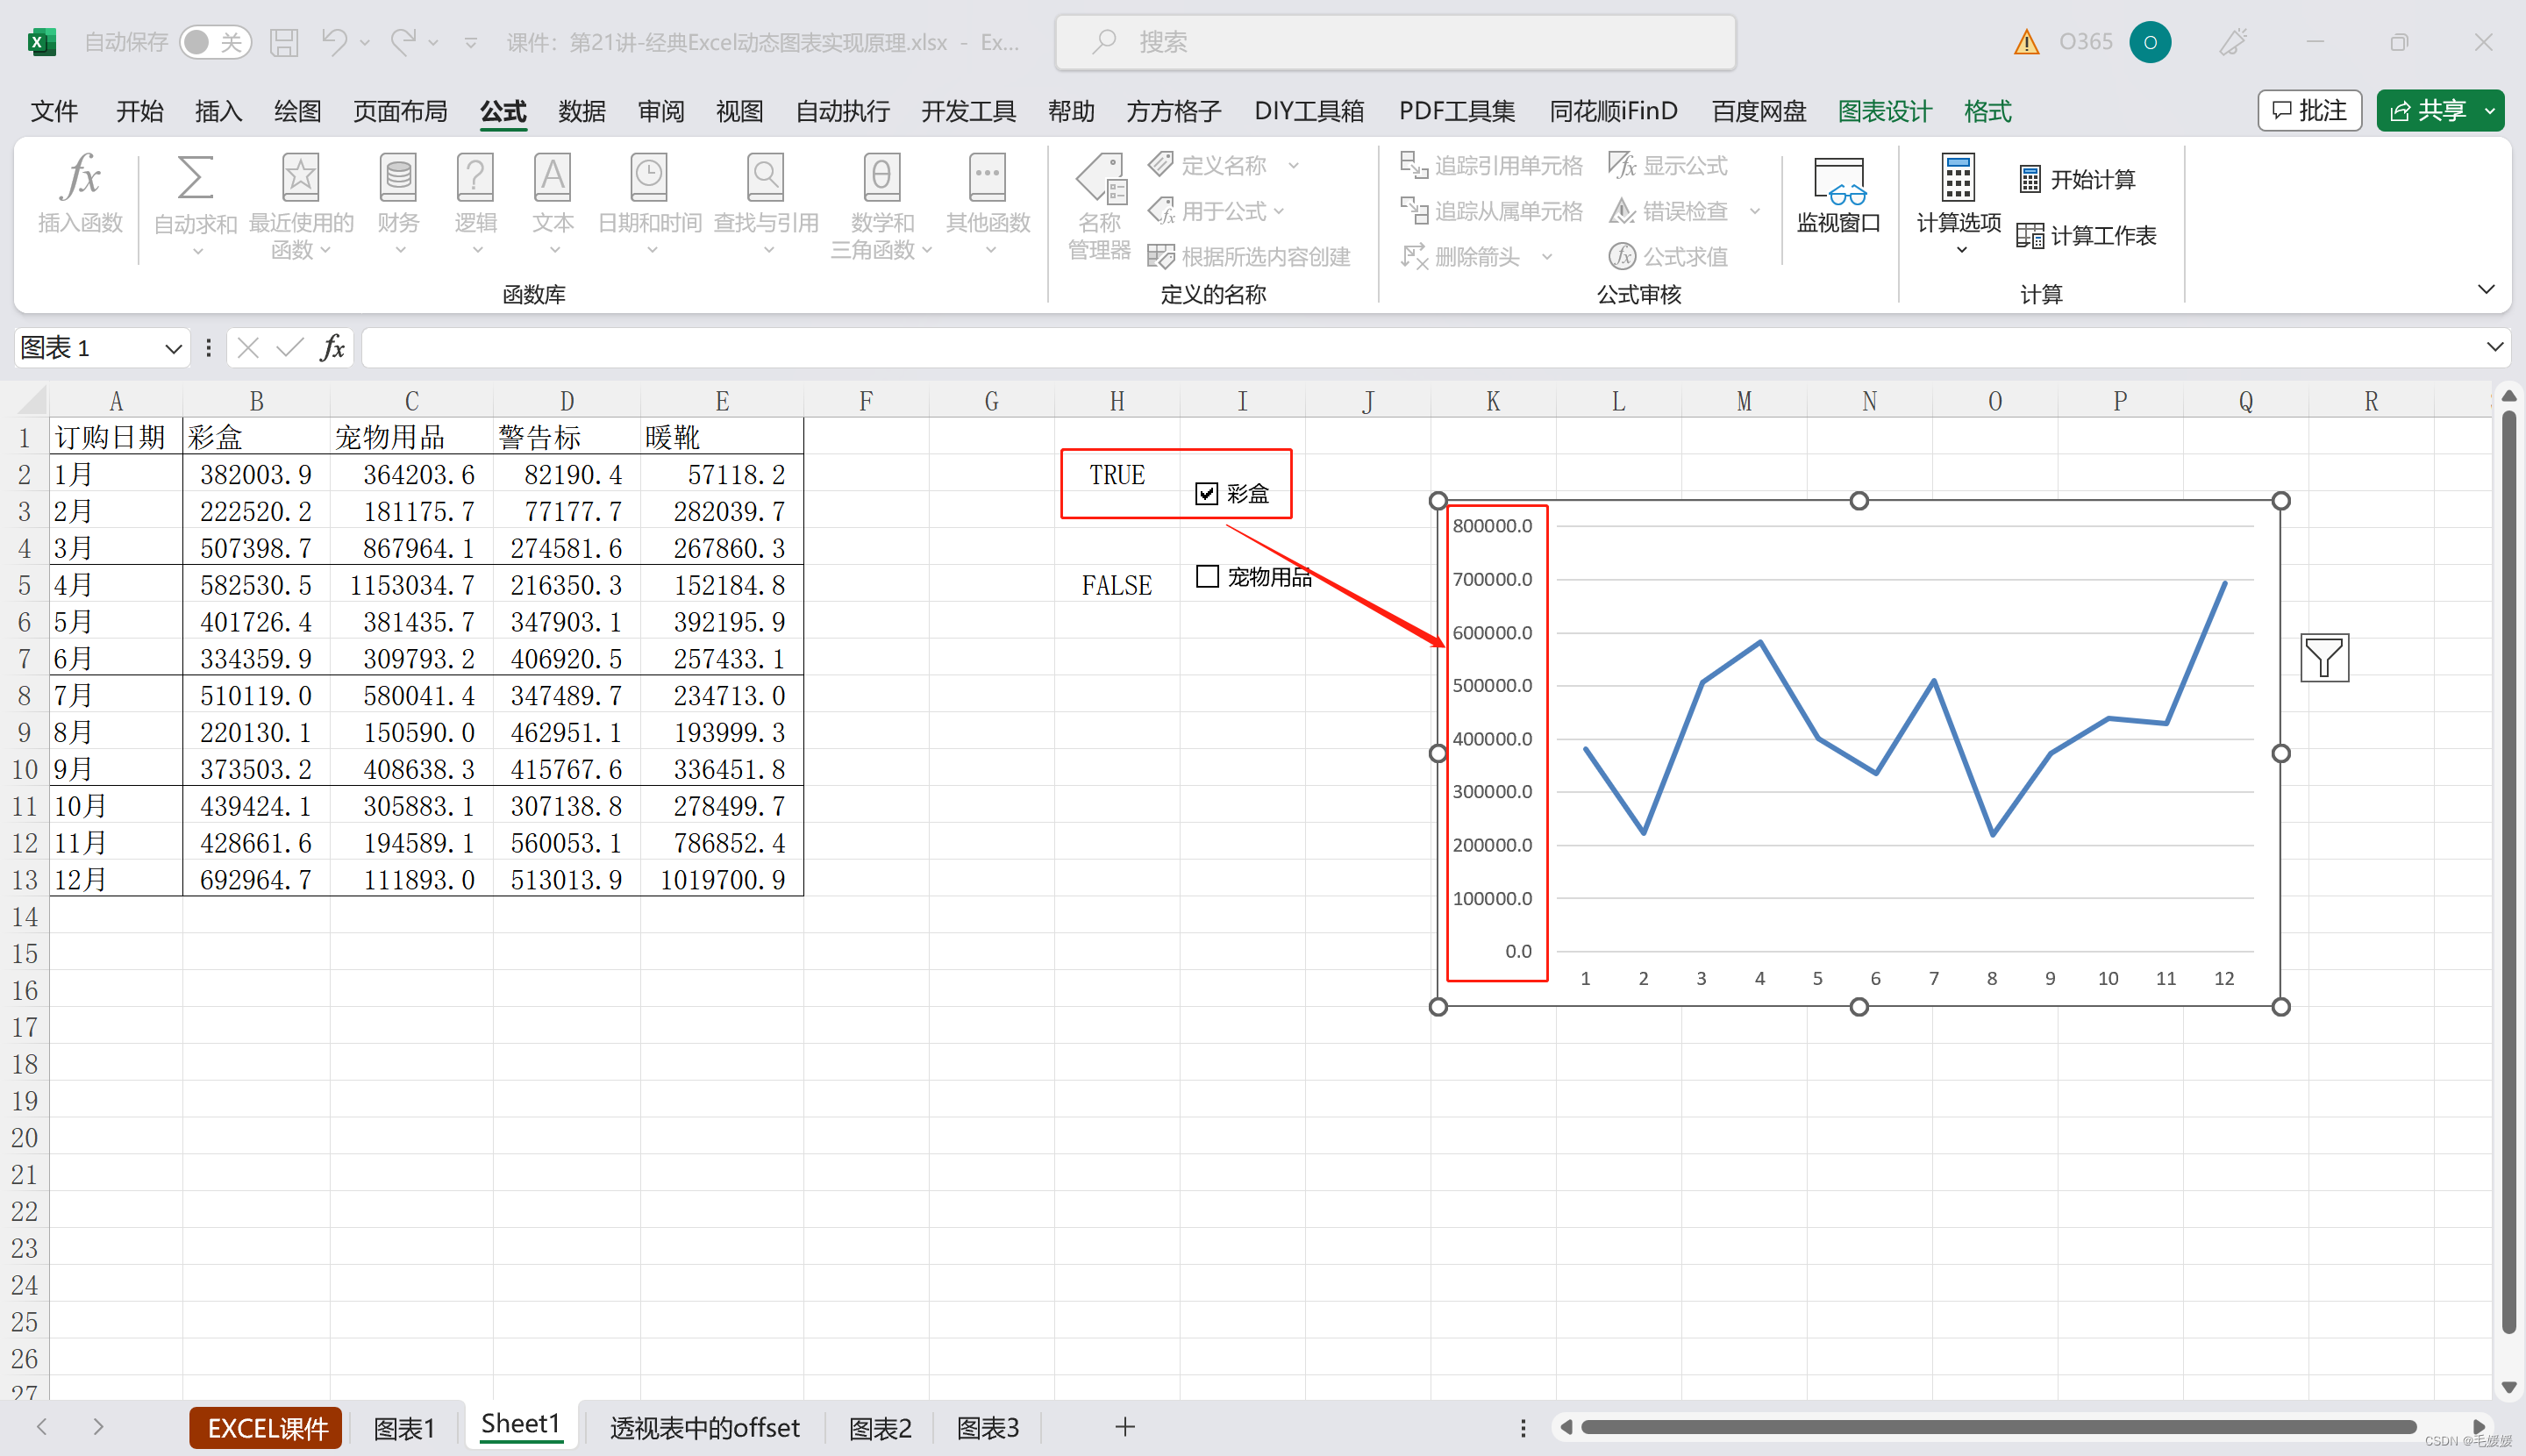Open the Watch Window (监视窗口)
Image resolution: width=2526 pixels, height=1456 pixels.
pyautogui.click(x=1838, y=196)
